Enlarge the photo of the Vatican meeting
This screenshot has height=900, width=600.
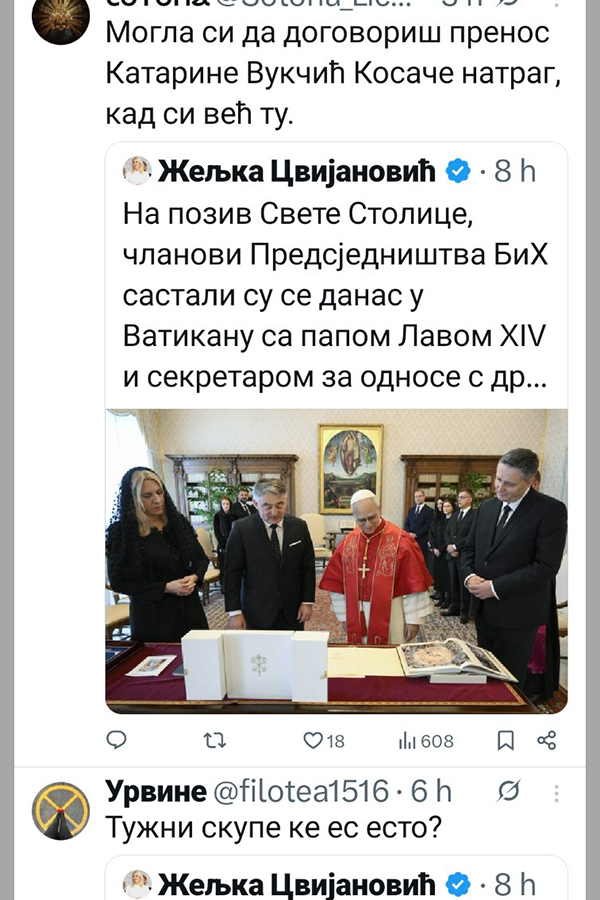[x=336, y=561]
